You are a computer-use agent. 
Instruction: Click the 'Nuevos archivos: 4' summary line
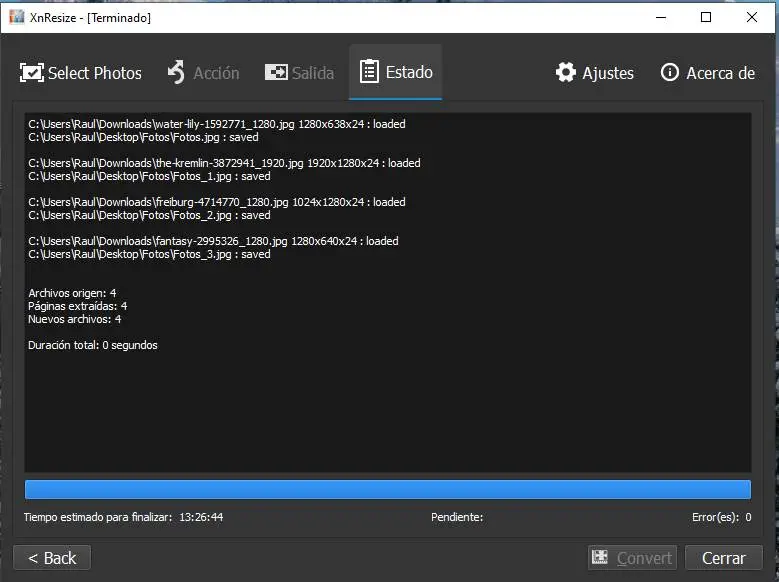point(75,319)
